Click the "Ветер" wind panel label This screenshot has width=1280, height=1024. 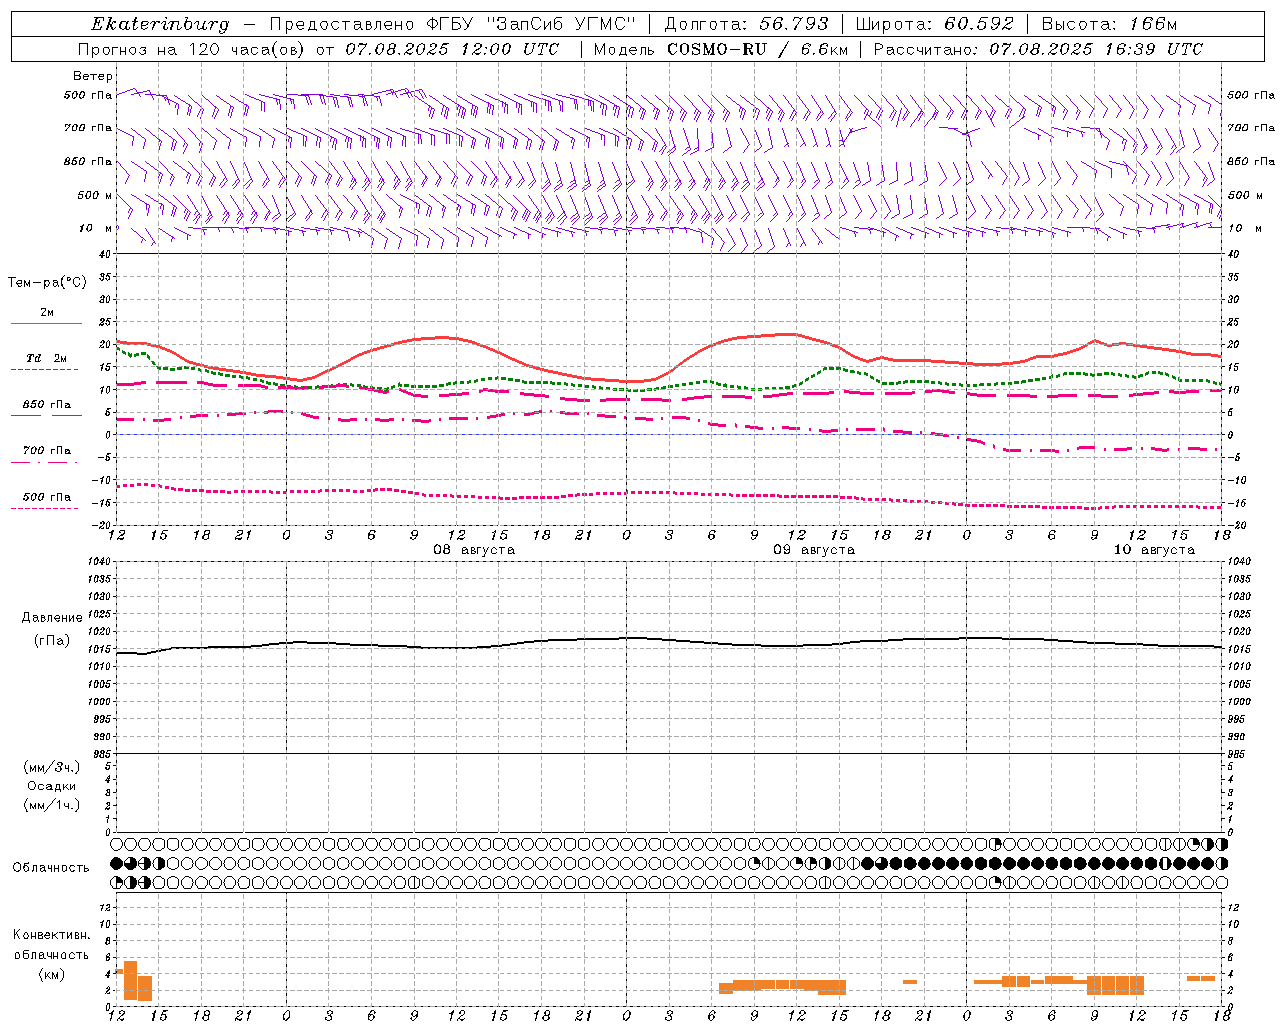pos(92,76)
